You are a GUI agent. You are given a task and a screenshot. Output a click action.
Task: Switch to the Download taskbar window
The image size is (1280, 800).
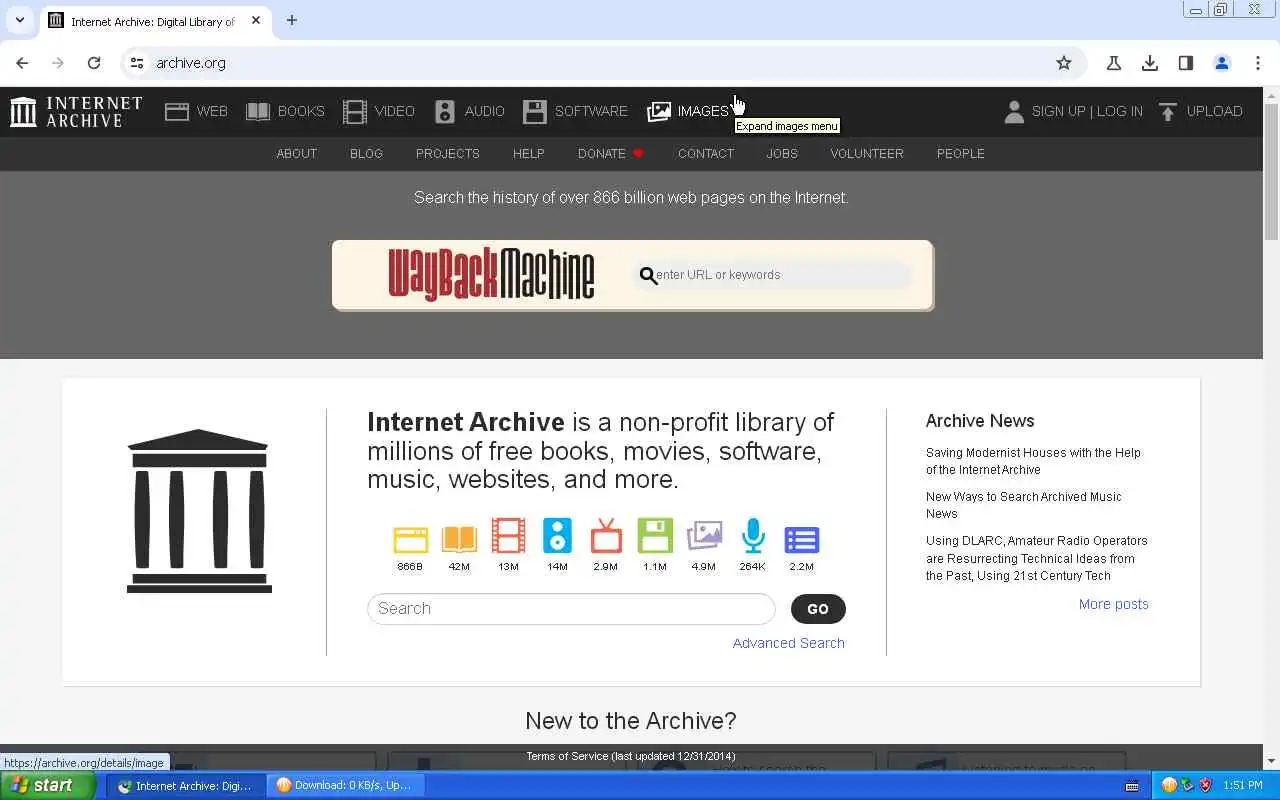click(x=345, y=785)
